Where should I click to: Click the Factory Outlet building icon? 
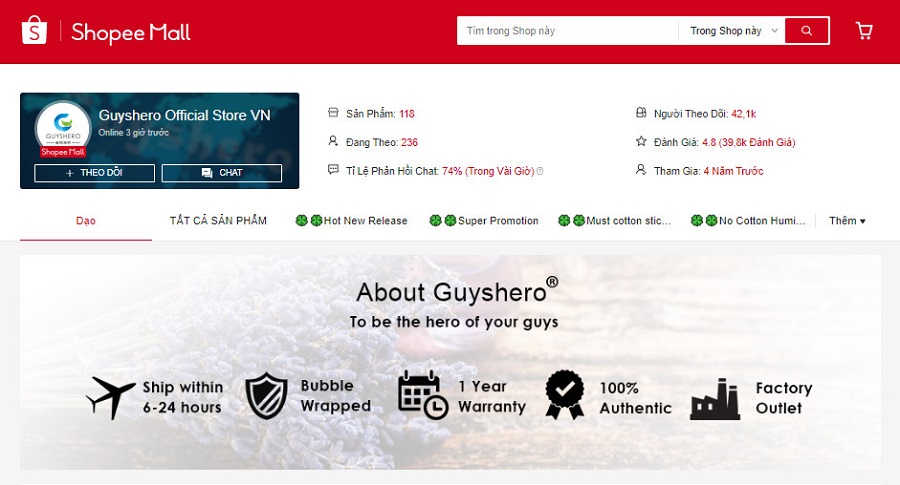coord(715,398)
